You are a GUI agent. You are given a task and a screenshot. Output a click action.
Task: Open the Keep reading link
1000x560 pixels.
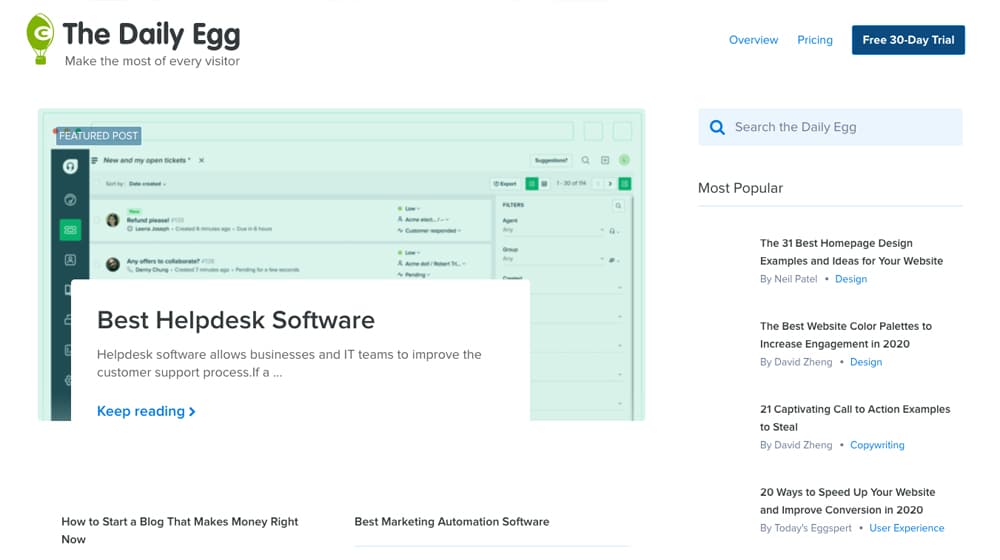pyautogui.click(x=146, y=411)
